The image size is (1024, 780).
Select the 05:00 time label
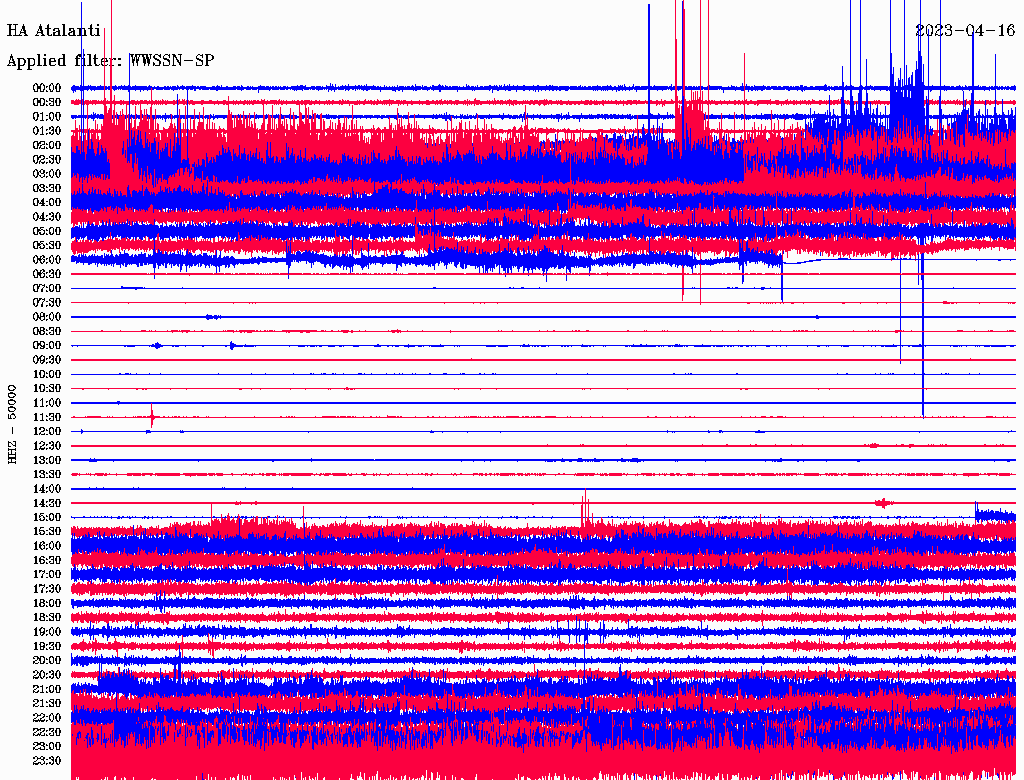[x=47, y=231]
